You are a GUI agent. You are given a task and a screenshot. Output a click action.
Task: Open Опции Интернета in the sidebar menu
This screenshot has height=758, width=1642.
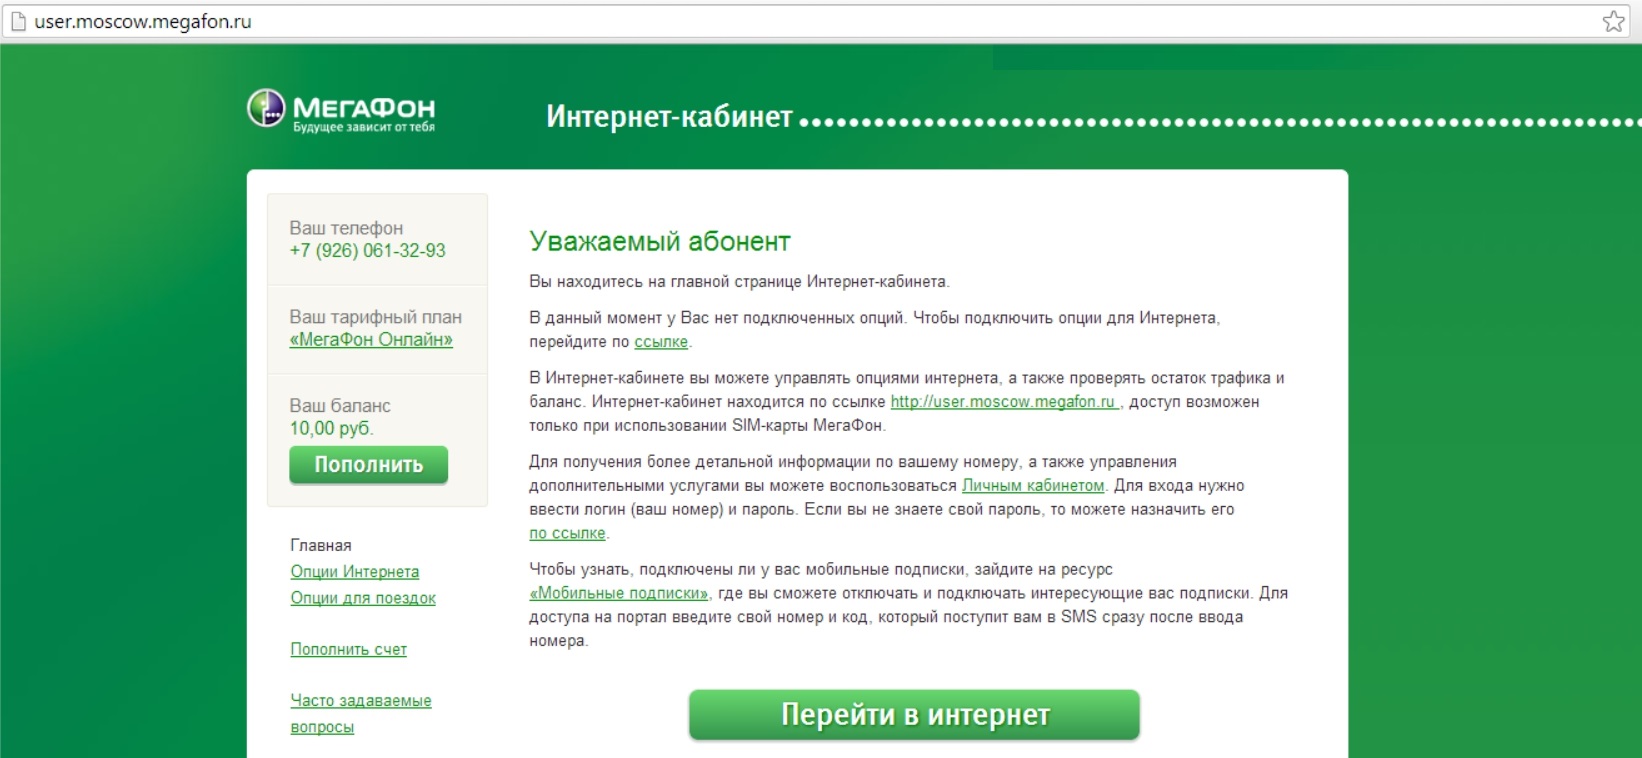point(355,572)
